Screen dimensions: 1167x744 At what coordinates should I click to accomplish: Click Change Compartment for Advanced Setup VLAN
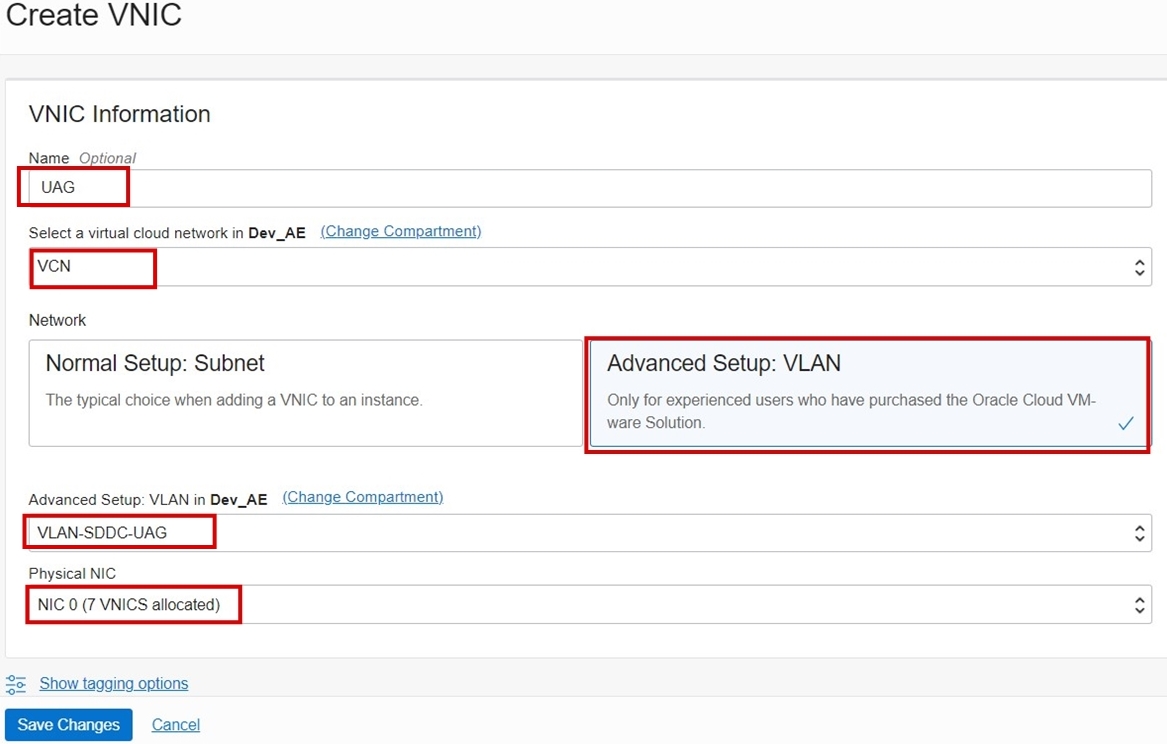pyautogui.click(x=363, y=496)
